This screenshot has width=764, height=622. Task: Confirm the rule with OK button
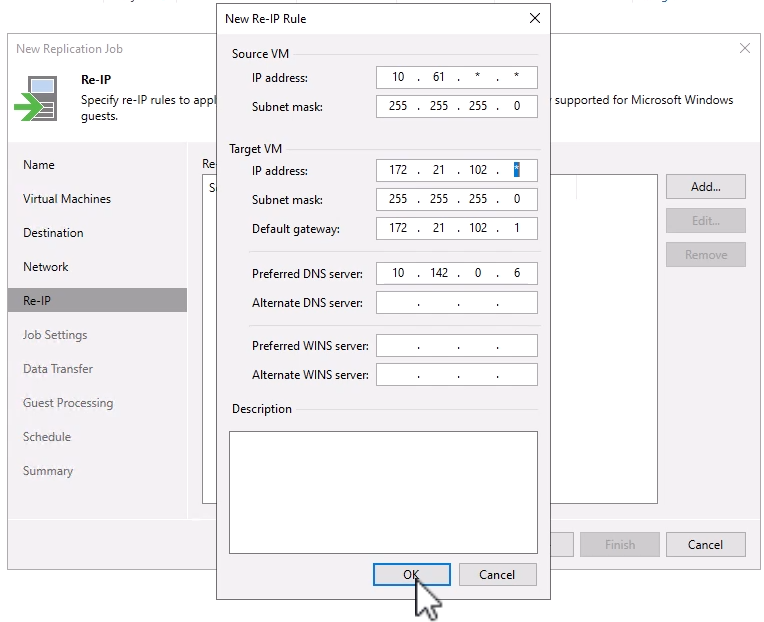coord(411,575)
